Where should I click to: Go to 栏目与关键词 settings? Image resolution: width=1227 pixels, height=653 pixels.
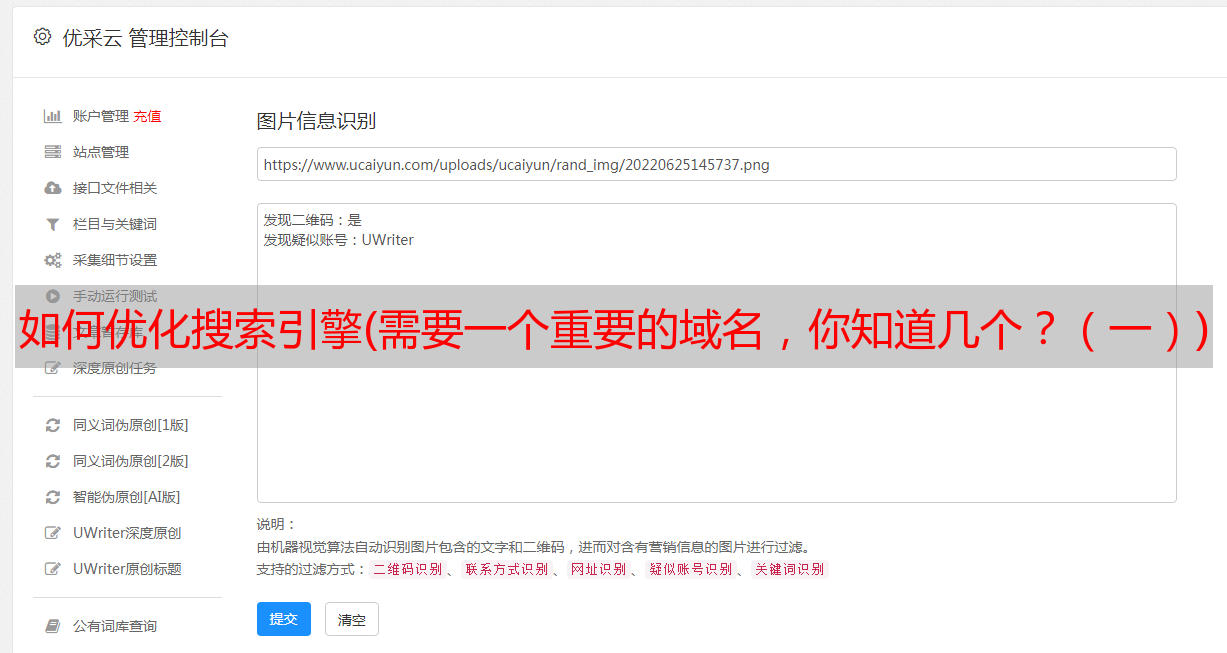pos(115,224)
